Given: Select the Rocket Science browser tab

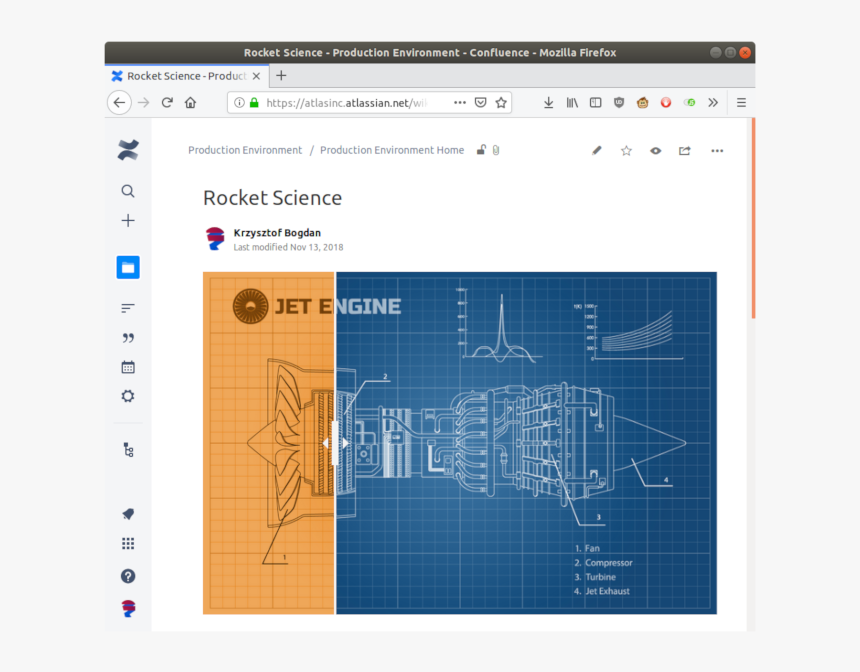Looking at the screenshot, I should tap(186, 76).
